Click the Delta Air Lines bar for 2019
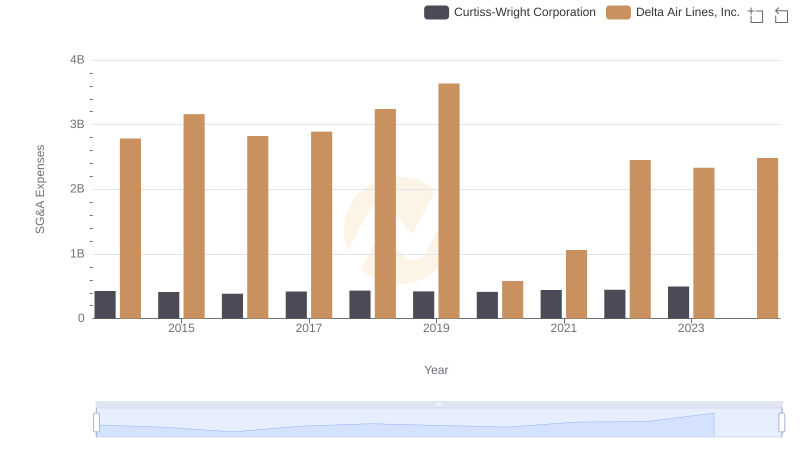The image size is (800, 461). click(x=449, y=201)
